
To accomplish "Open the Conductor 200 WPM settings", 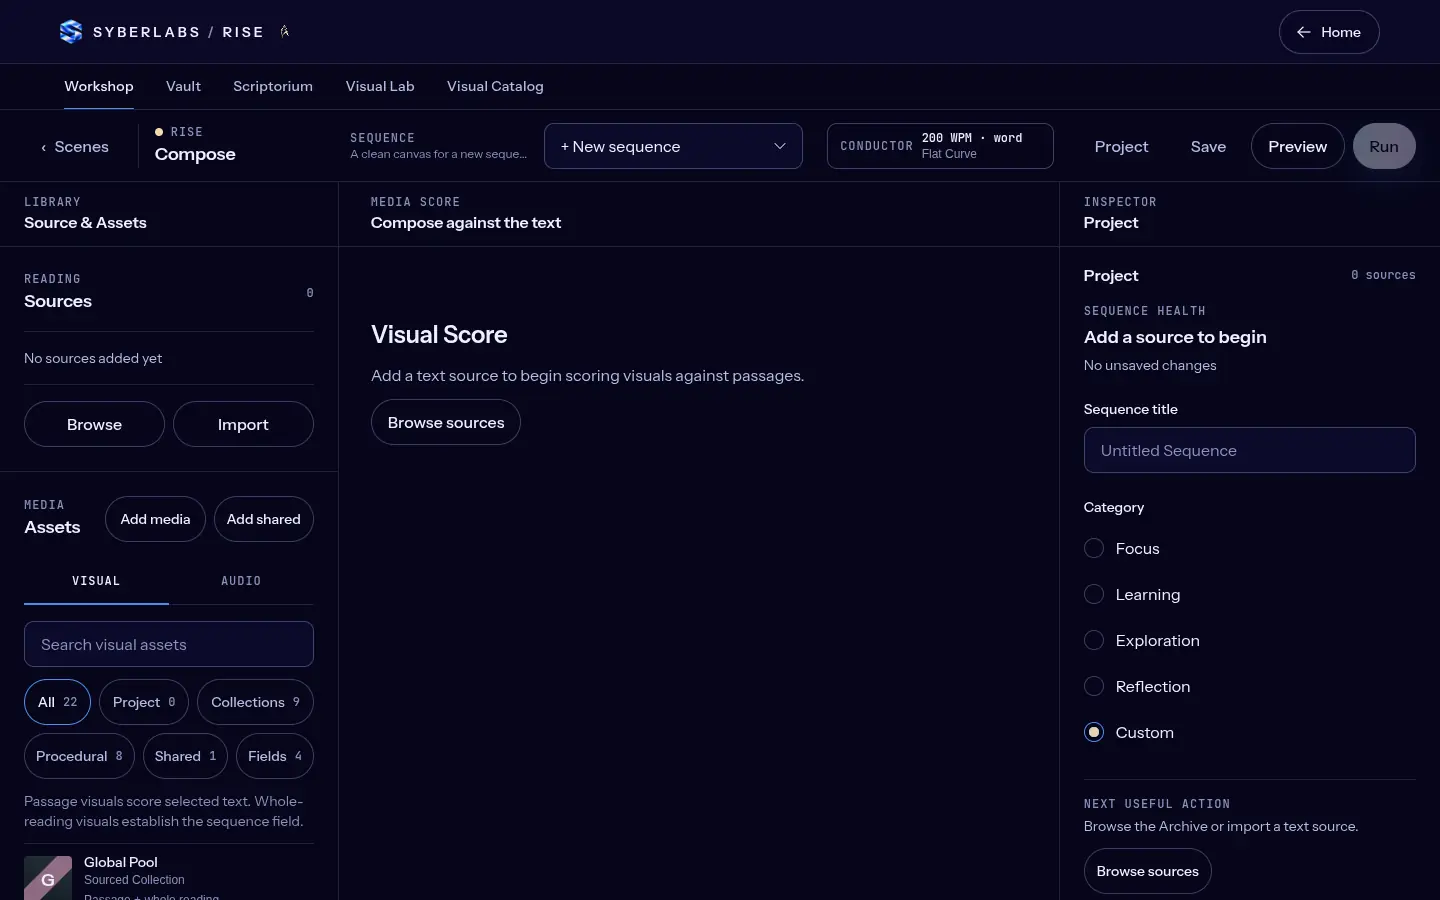I will tap(940, 146).
